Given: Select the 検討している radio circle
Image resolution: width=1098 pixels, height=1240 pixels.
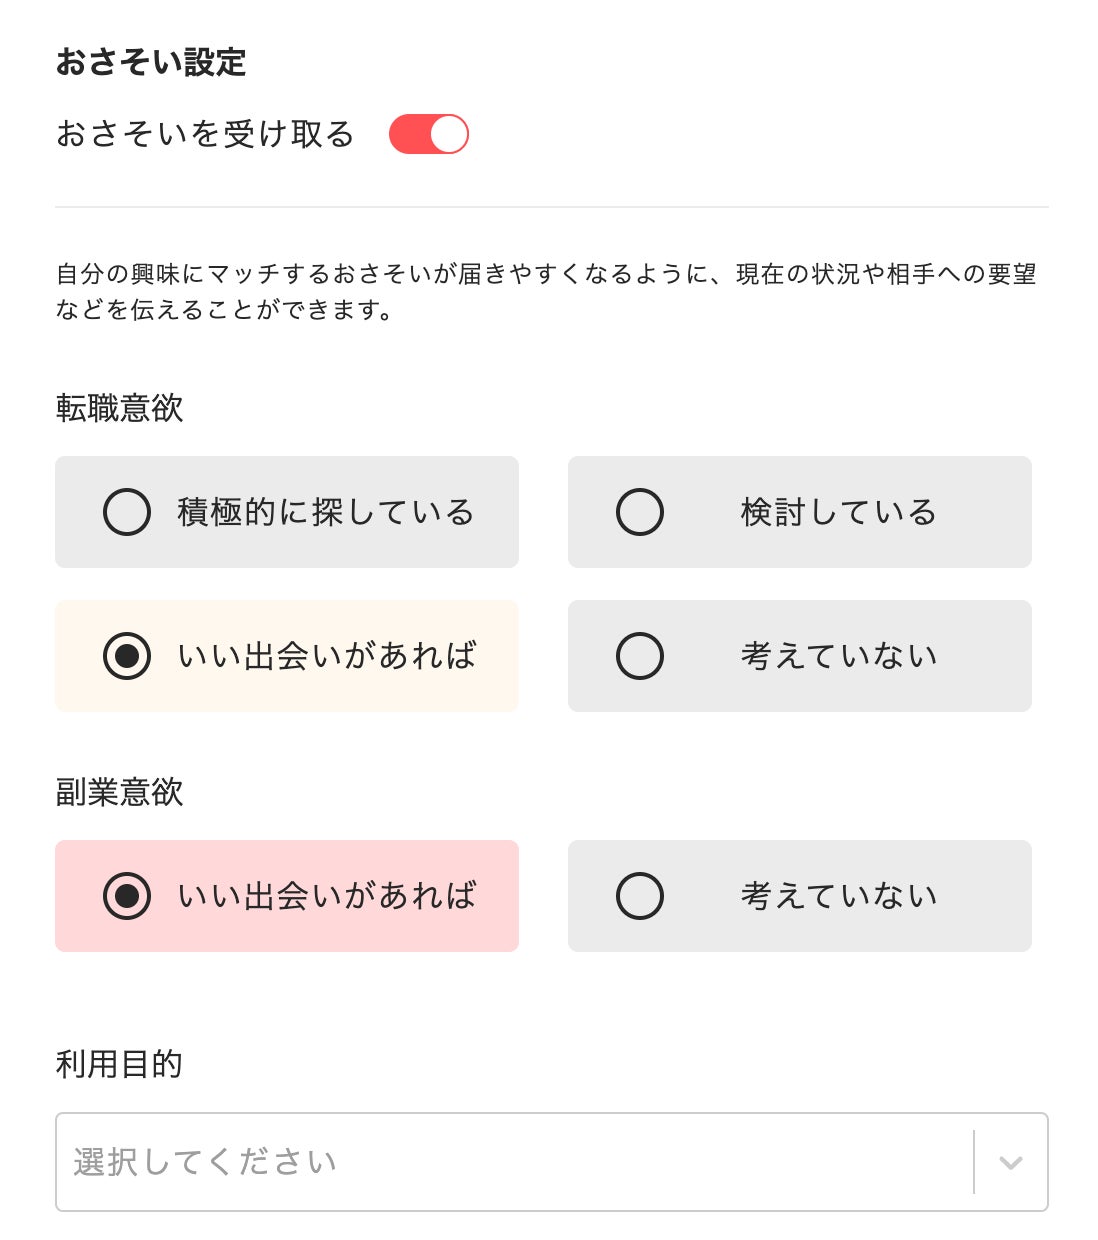Looking at the screenshot, I should (x=640, y=512).
